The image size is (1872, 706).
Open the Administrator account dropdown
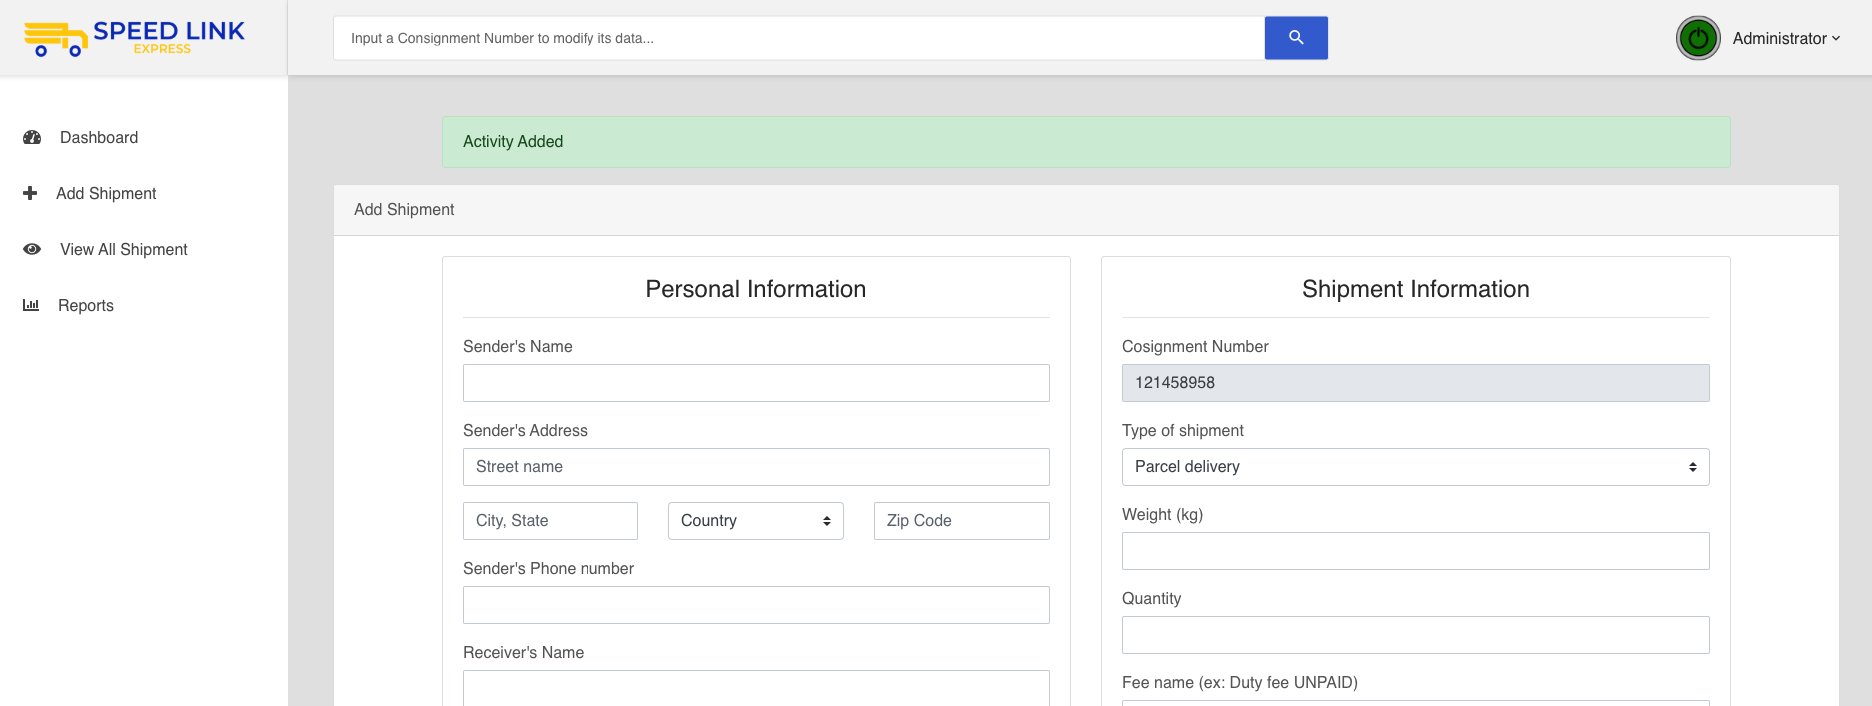pos(1786,38)
